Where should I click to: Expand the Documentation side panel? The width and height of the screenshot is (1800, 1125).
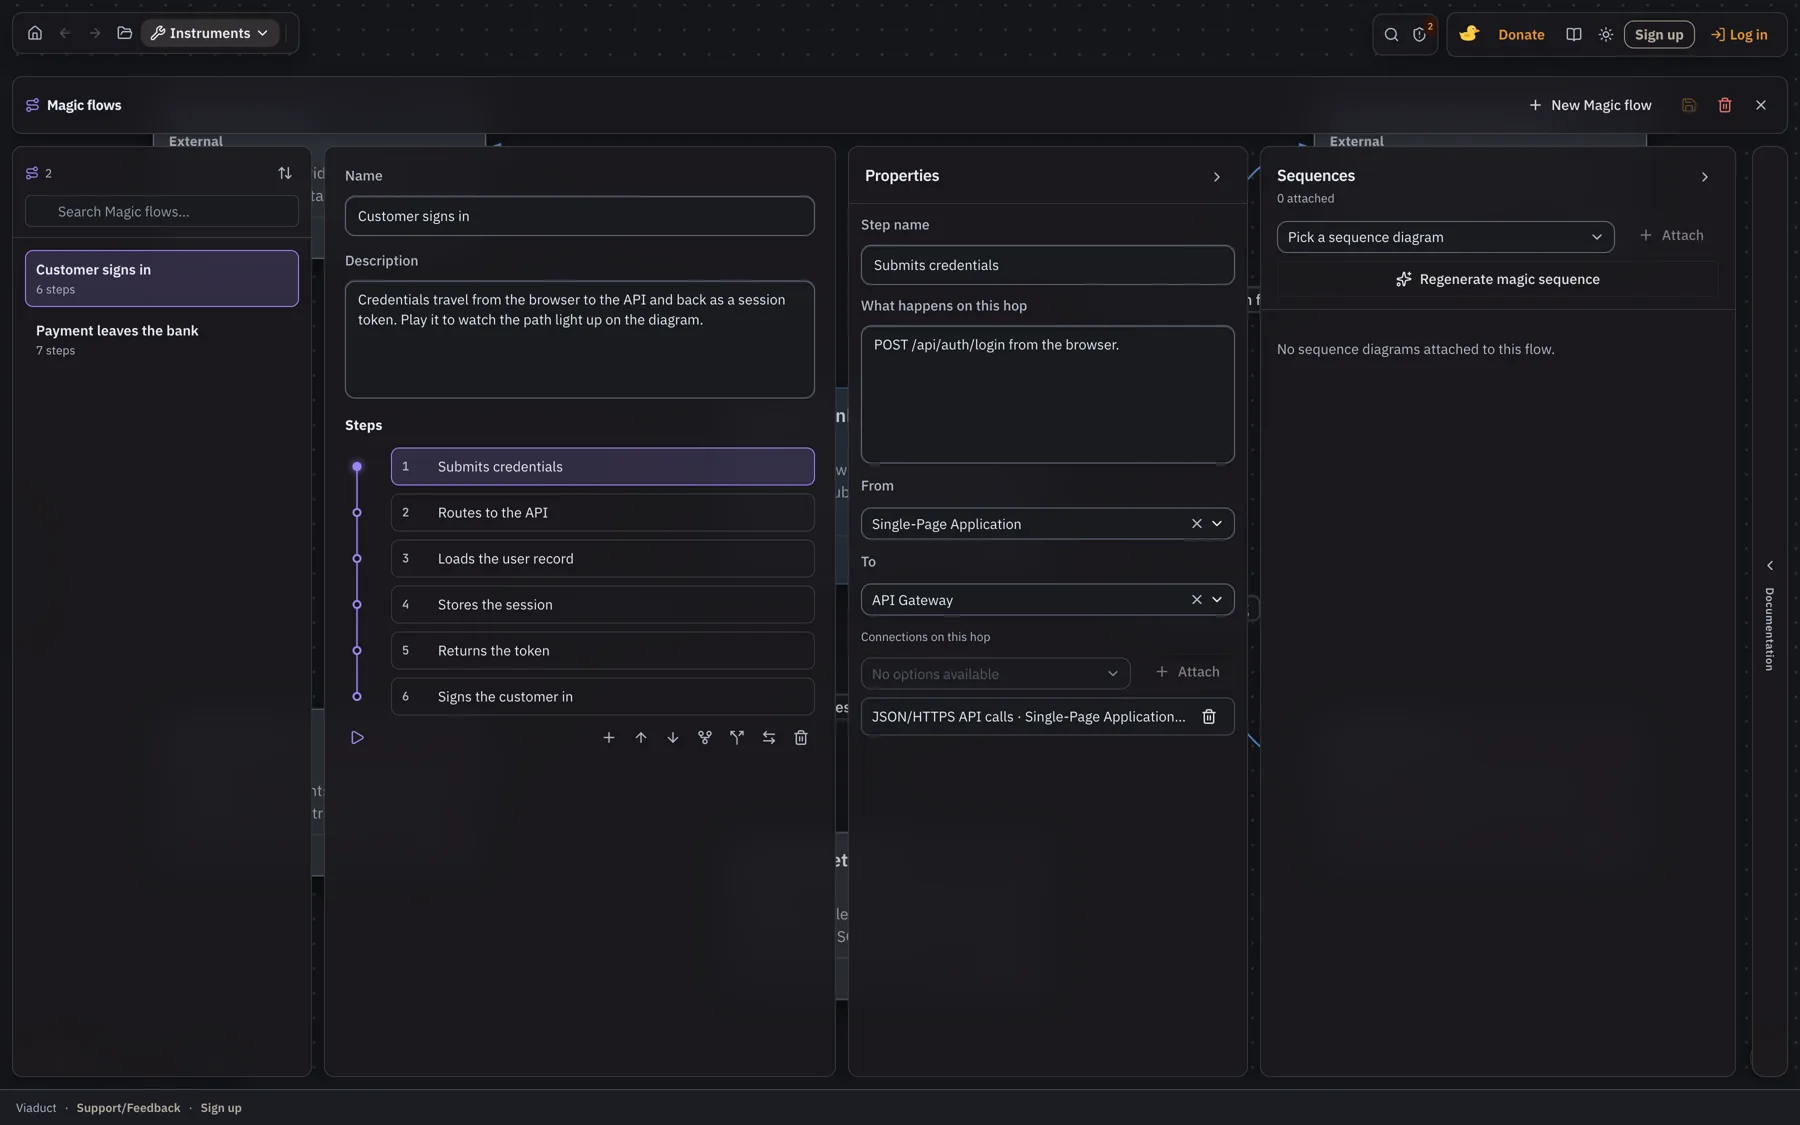(x=1770, y=565)
